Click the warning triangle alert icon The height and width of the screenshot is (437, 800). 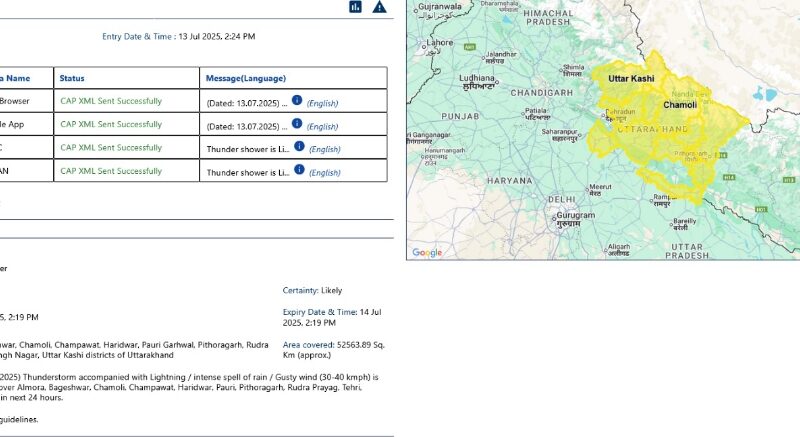click(380, 7)
